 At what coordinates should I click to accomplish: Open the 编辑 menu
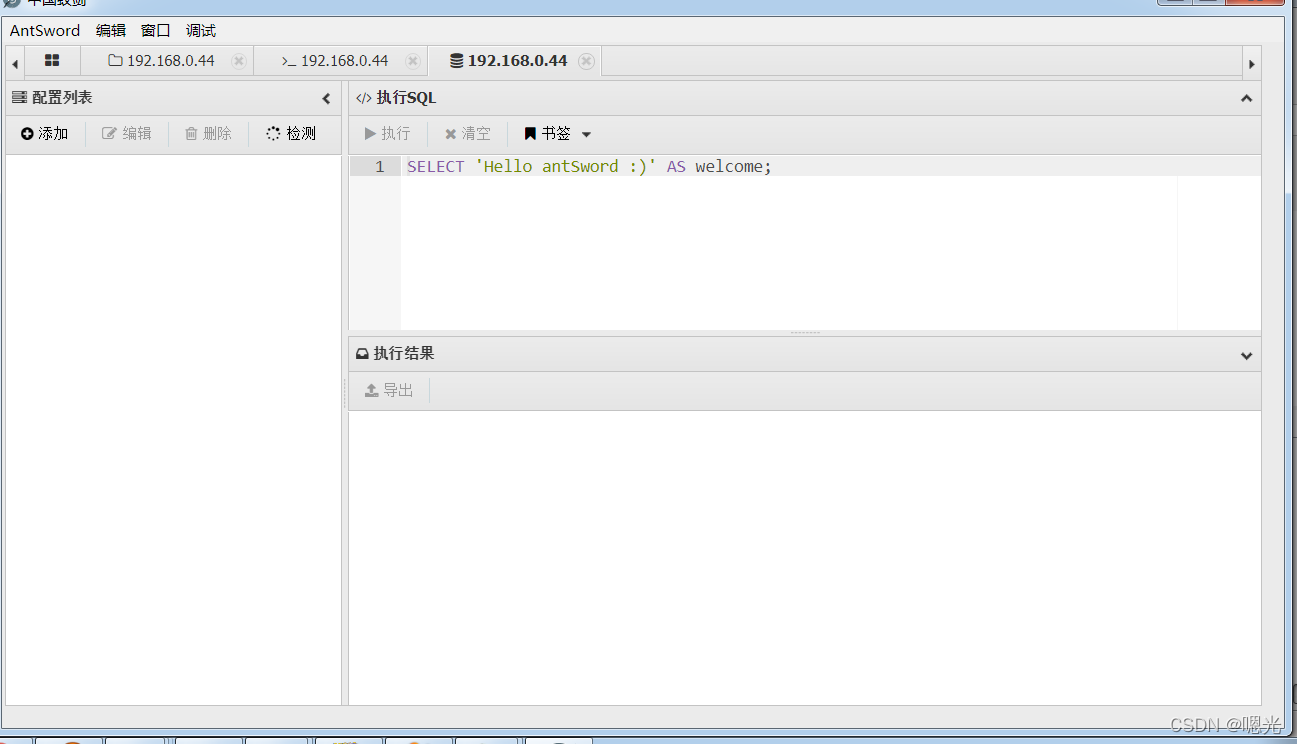click(111, 31)
